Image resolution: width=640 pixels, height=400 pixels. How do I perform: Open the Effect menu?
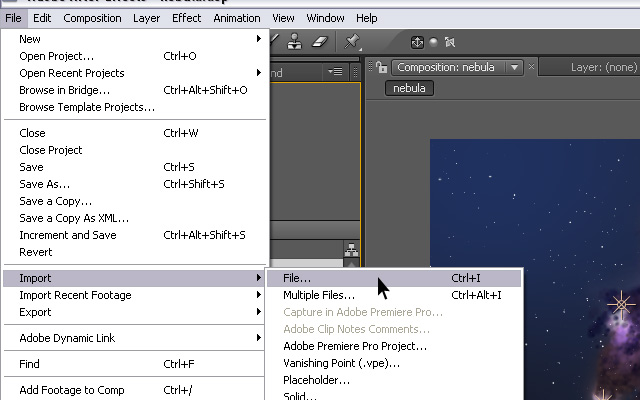187,18
